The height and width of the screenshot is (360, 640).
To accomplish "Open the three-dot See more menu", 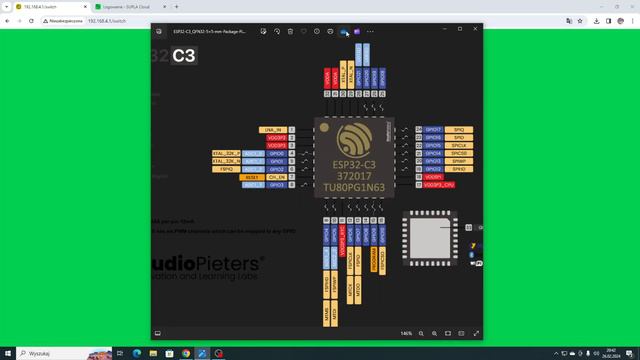I will point(370,31).
